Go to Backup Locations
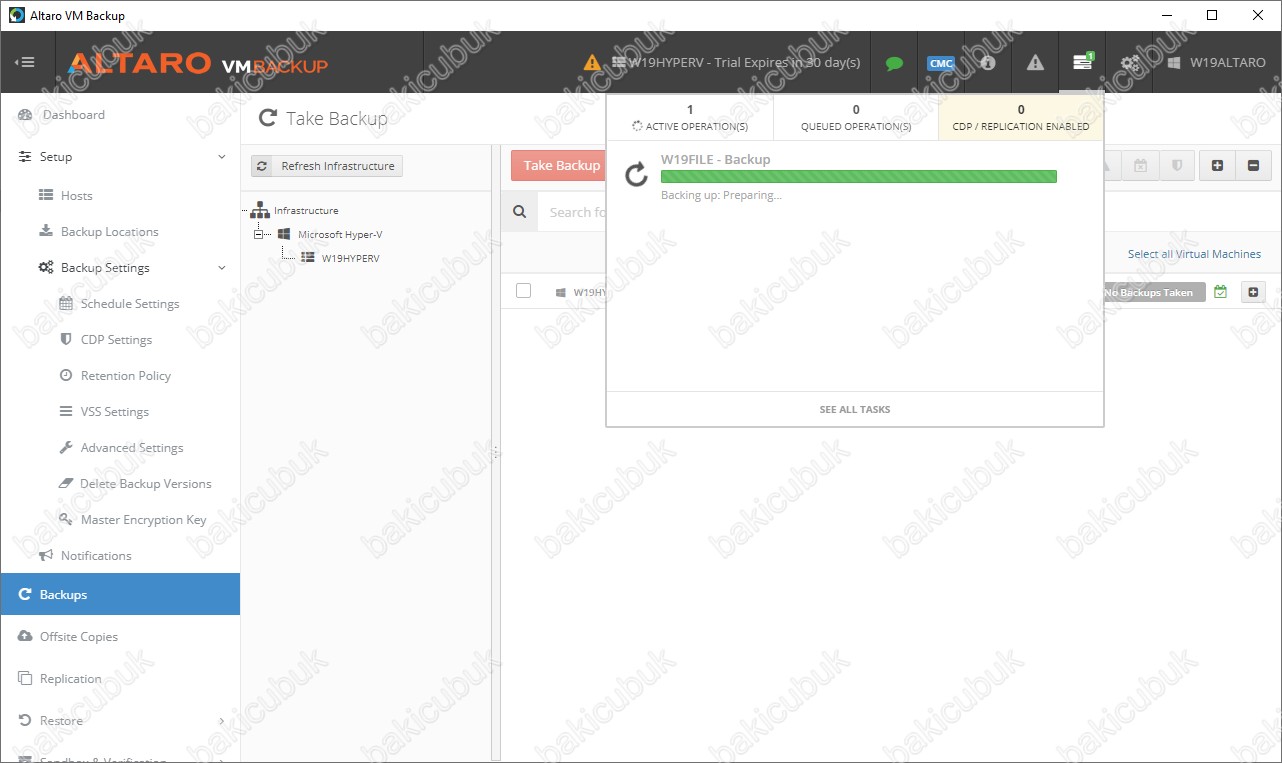The height and width of the screenshot is (763, 1282). click(x=109, y=232)
